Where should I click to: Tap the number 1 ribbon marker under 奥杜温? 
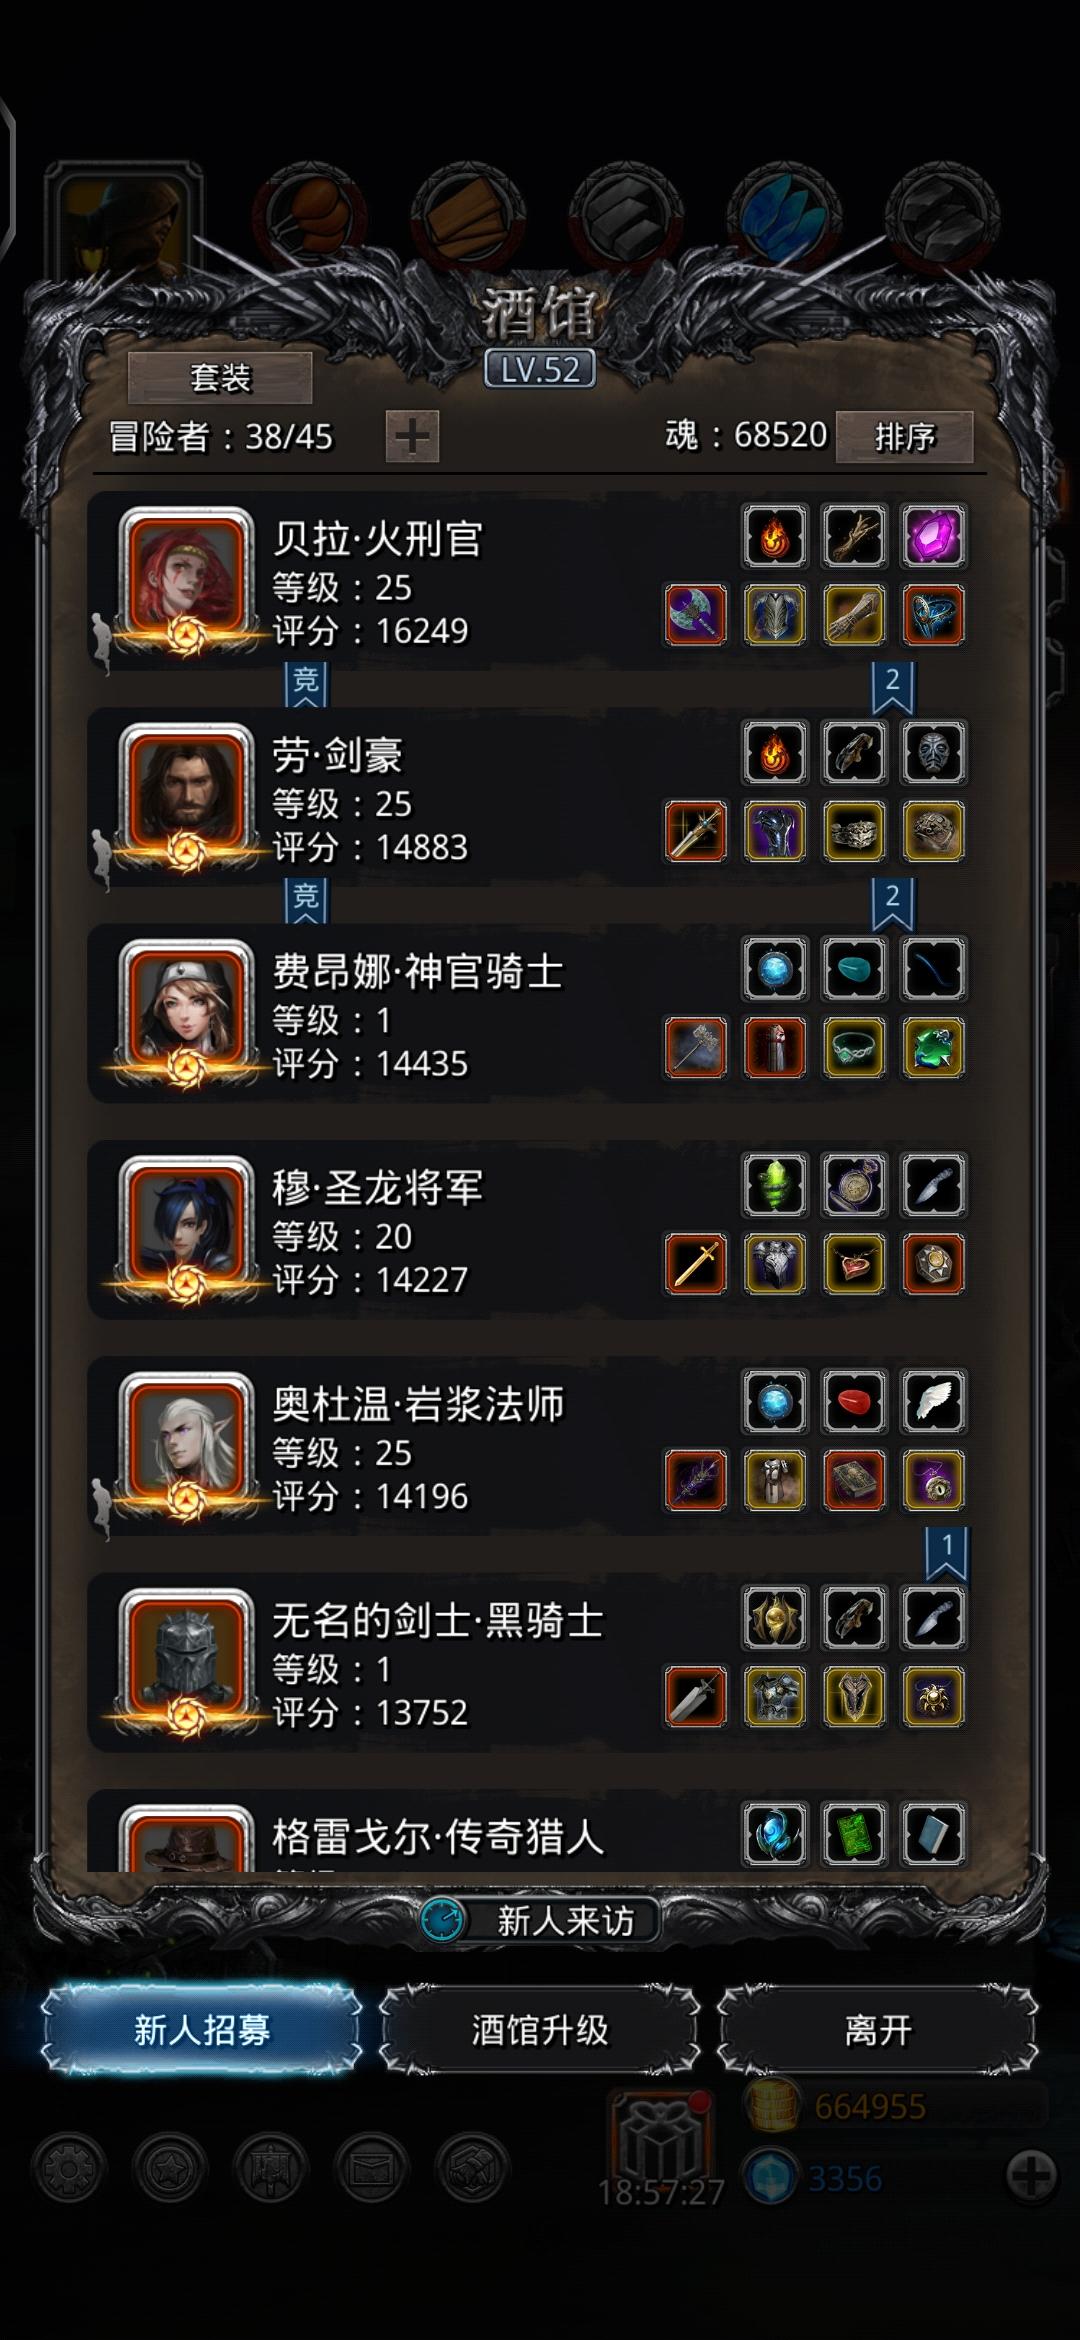(x=946, y=1553)
